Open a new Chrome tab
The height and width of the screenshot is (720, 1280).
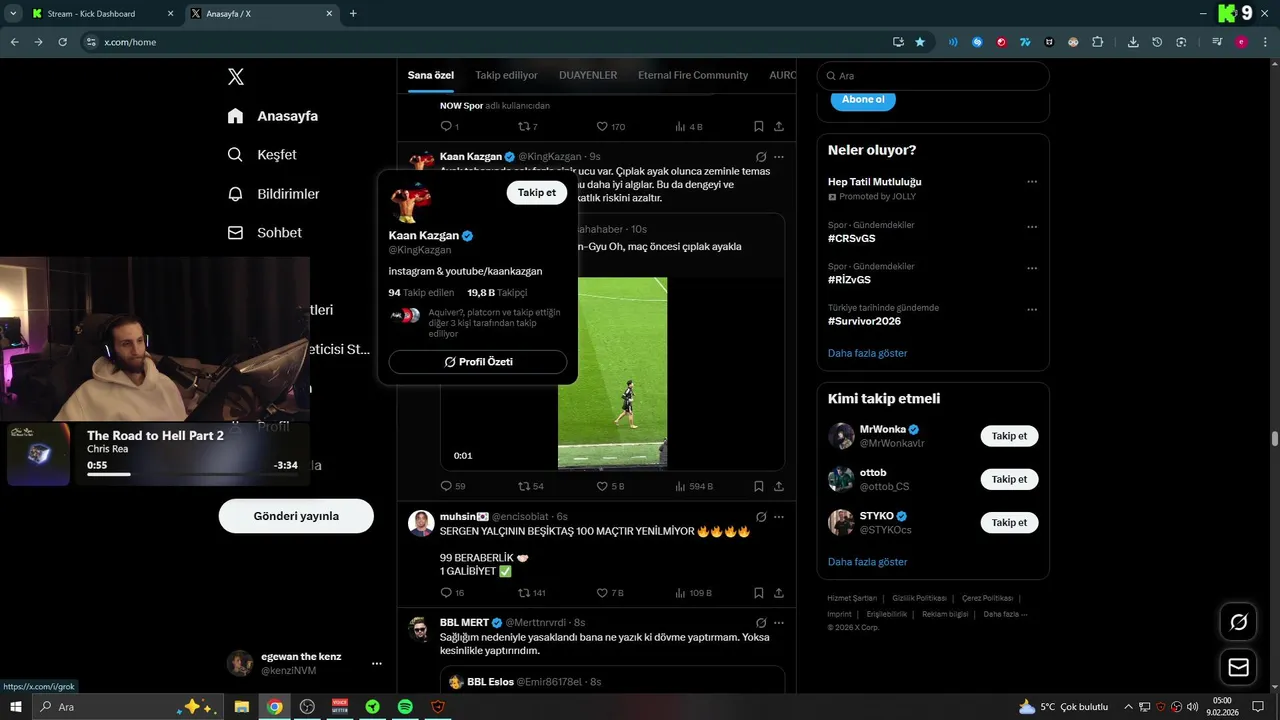(x=353, y=14)
